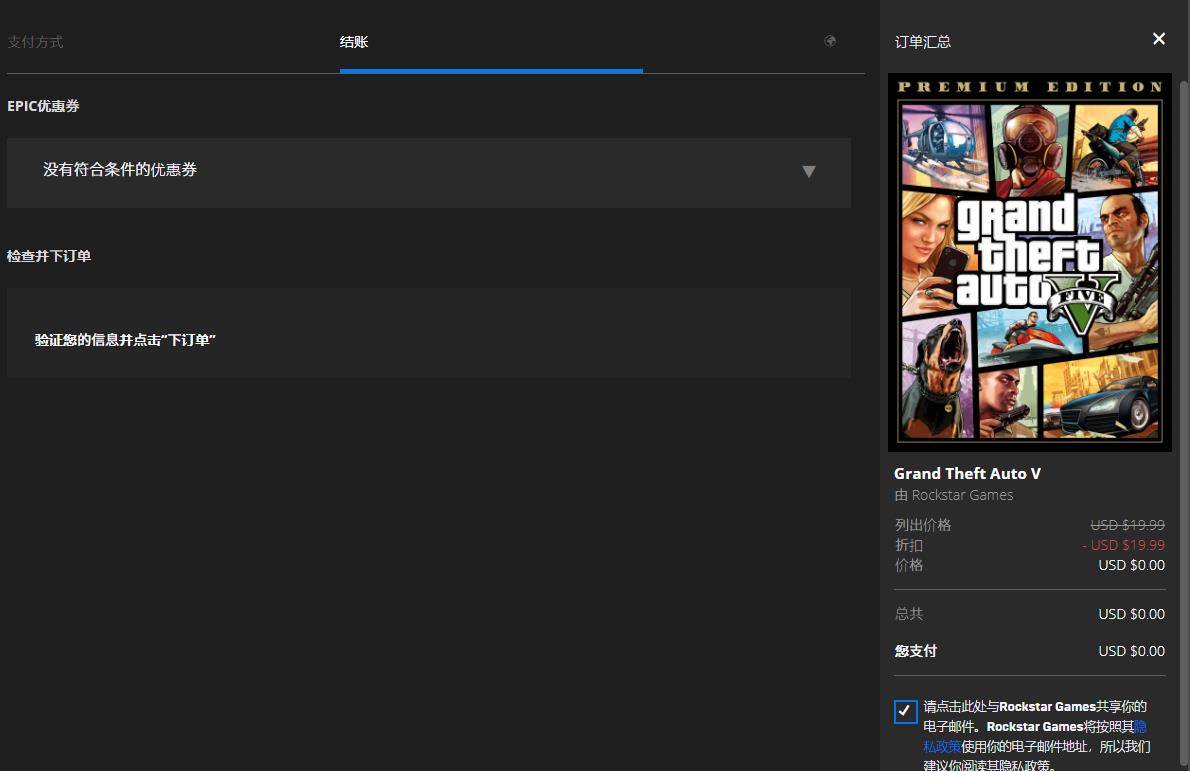The image size is (1190, 771).
Task: Click the 您支付 amount USD $0.00
Action: [1131, 651]
